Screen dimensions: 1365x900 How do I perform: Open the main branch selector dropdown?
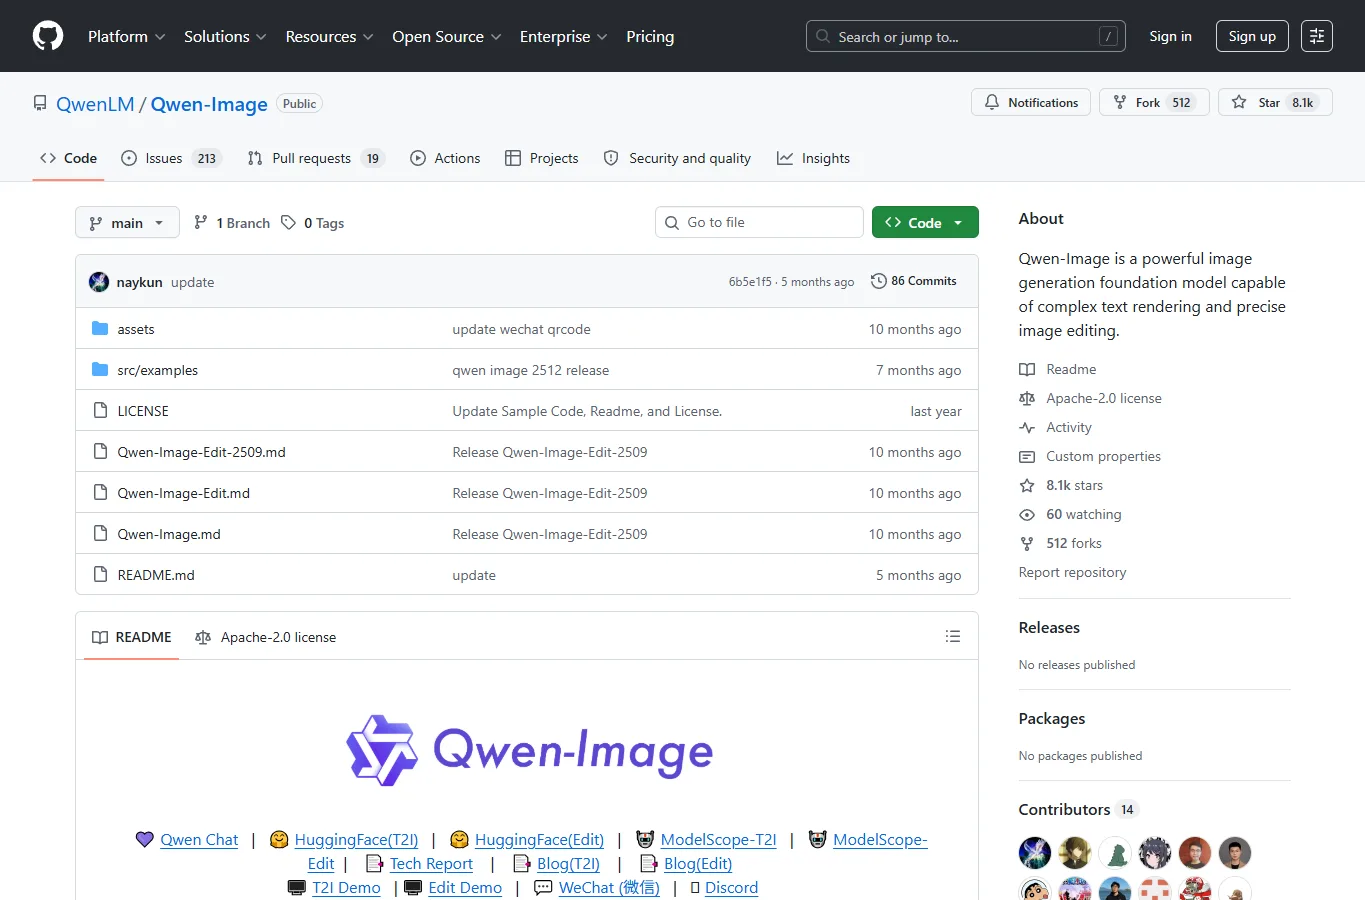pos(127,222)
